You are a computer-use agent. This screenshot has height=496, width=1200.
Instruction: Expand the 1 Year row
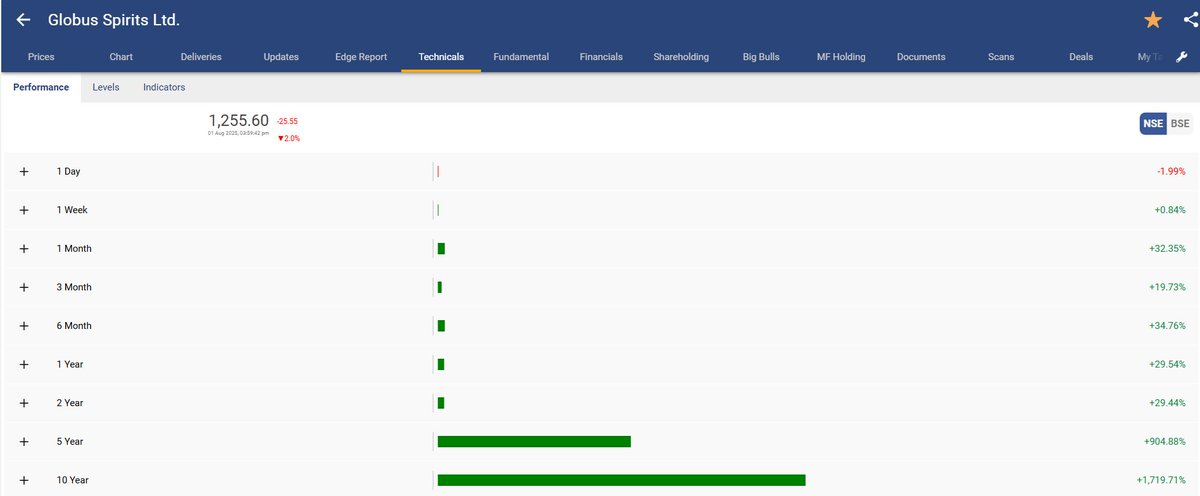[24, 364]
